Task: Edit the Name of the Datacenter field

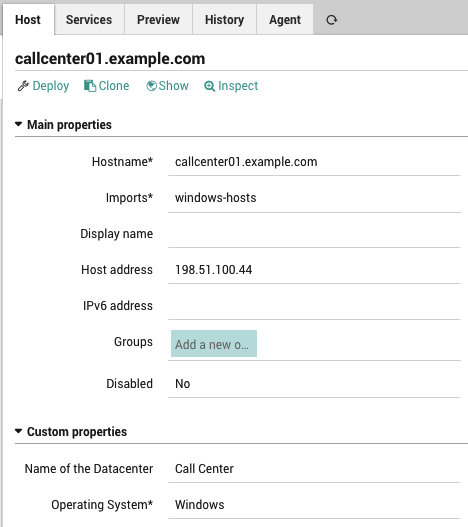Action: [x=314, y=469]
